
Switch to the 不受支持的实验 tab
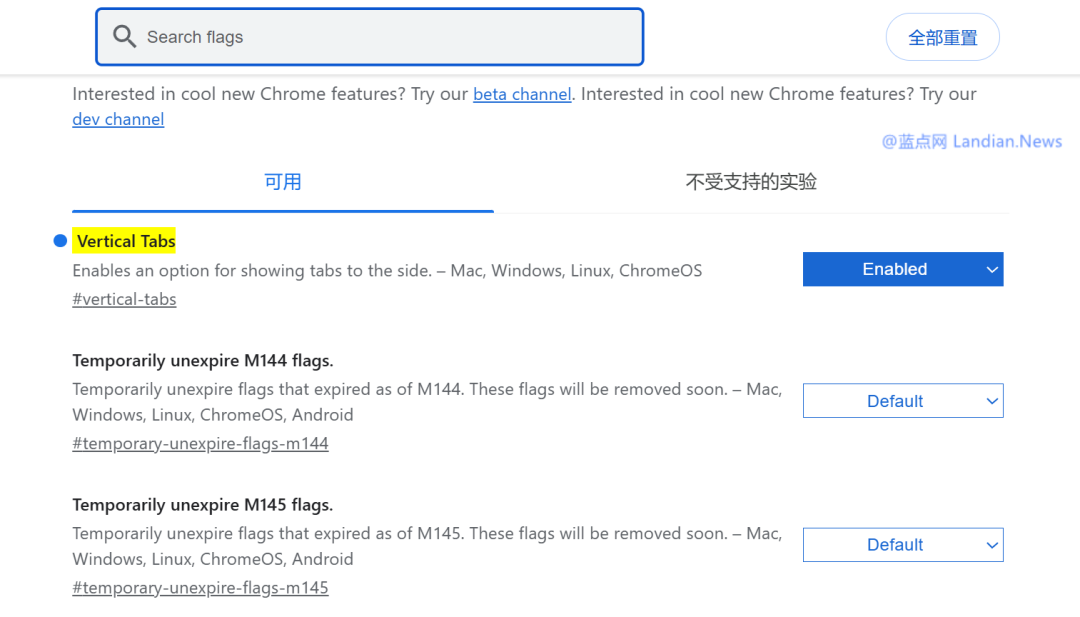click(x=751, y=181)
